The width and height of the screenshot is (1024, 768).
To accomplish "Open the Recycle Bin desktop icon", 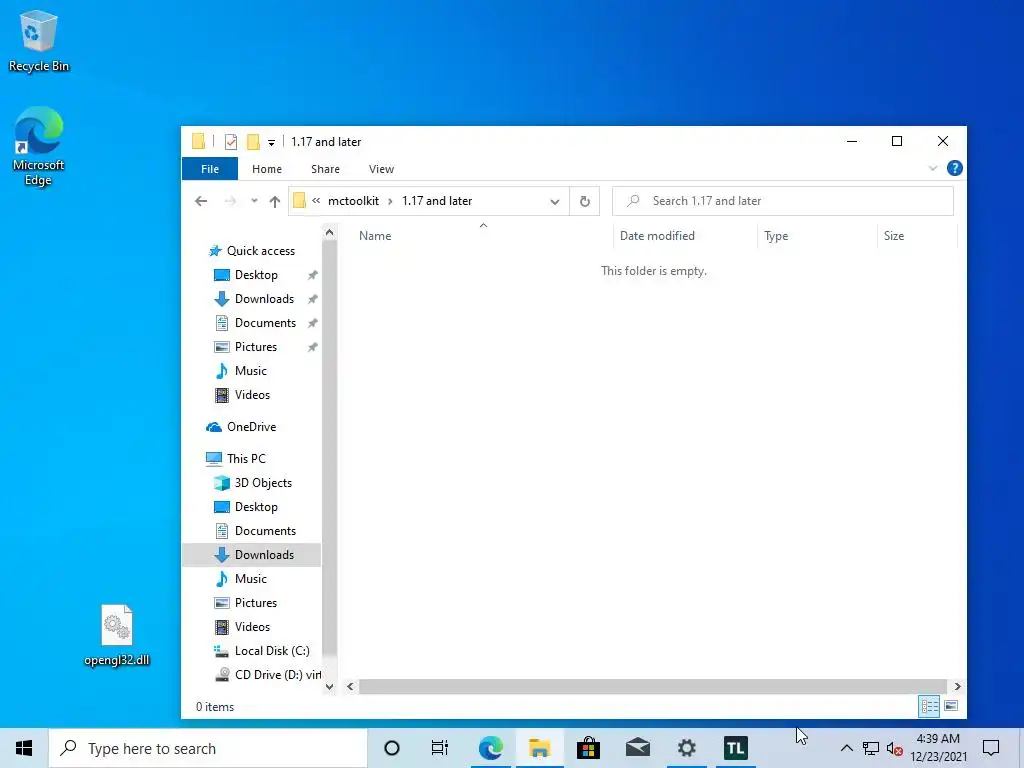I will coord(39,42).
